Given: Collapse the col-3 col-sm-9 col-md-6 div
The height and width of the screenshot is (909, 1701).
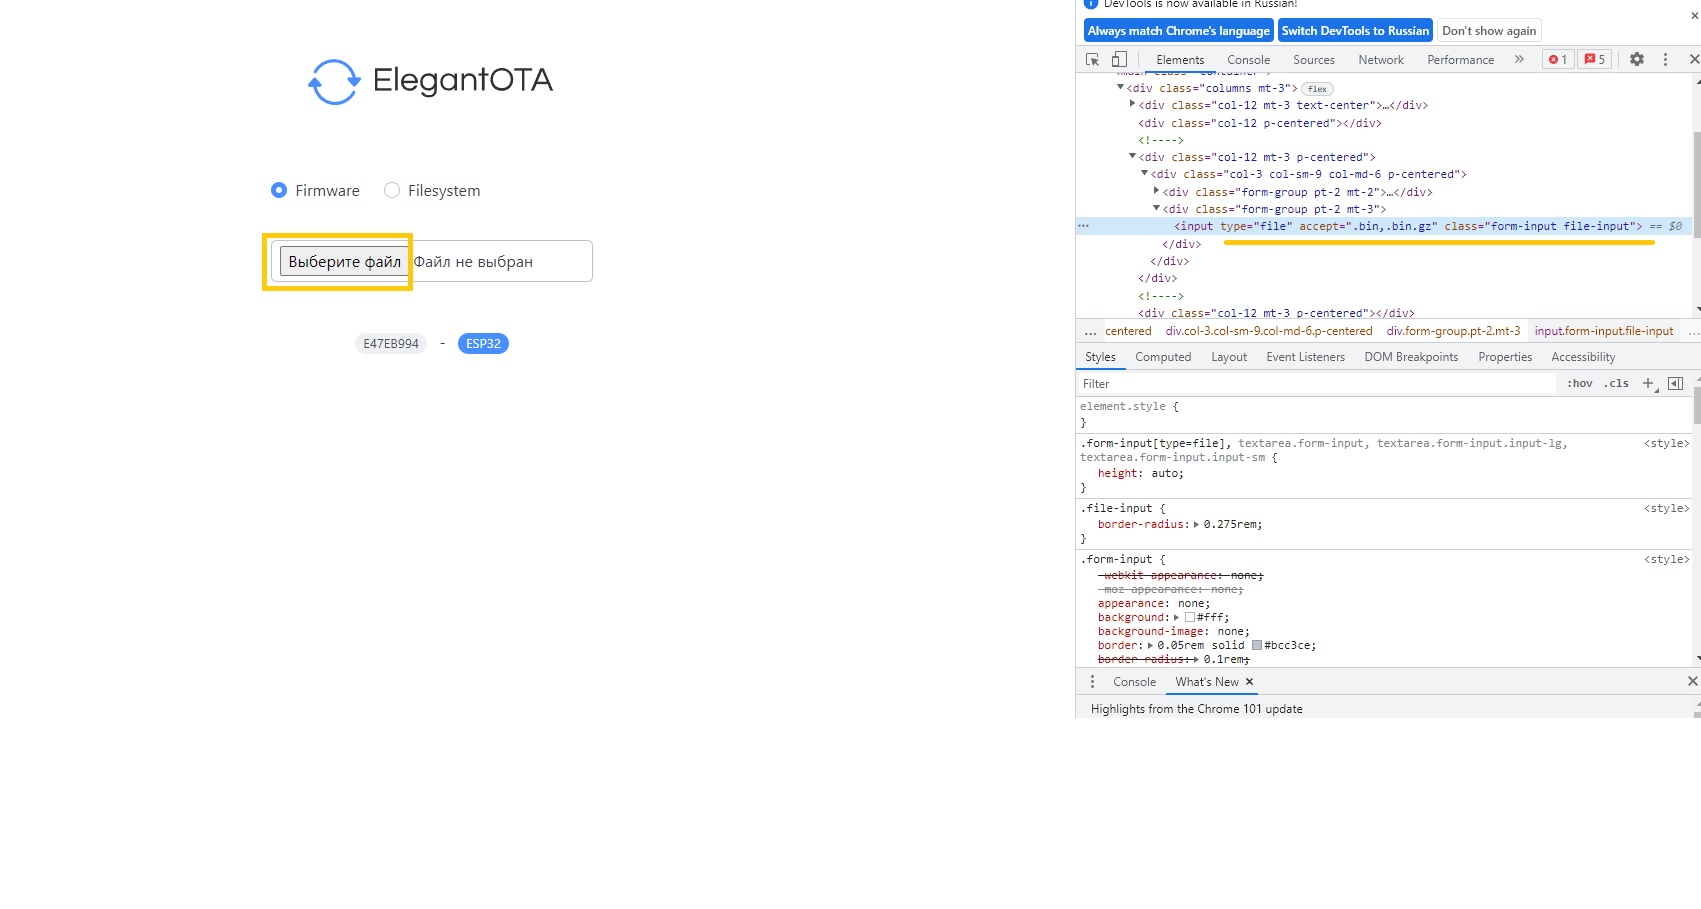Looking at the screenshot, I should pos(1144,173).
